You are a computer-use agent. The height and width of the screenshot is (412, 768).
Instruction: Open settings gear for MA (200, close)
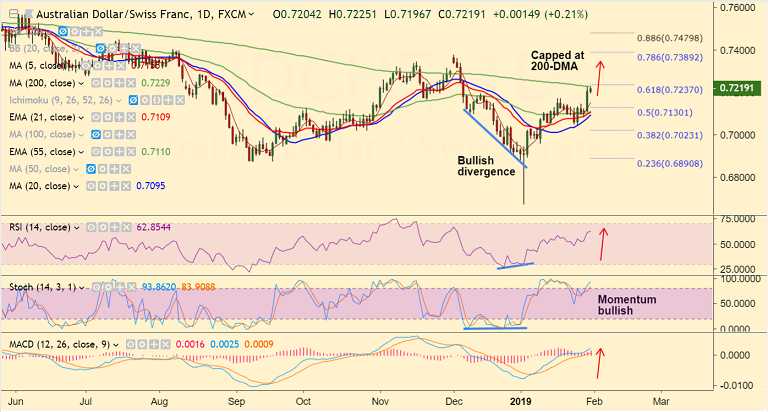click(107, 83)
